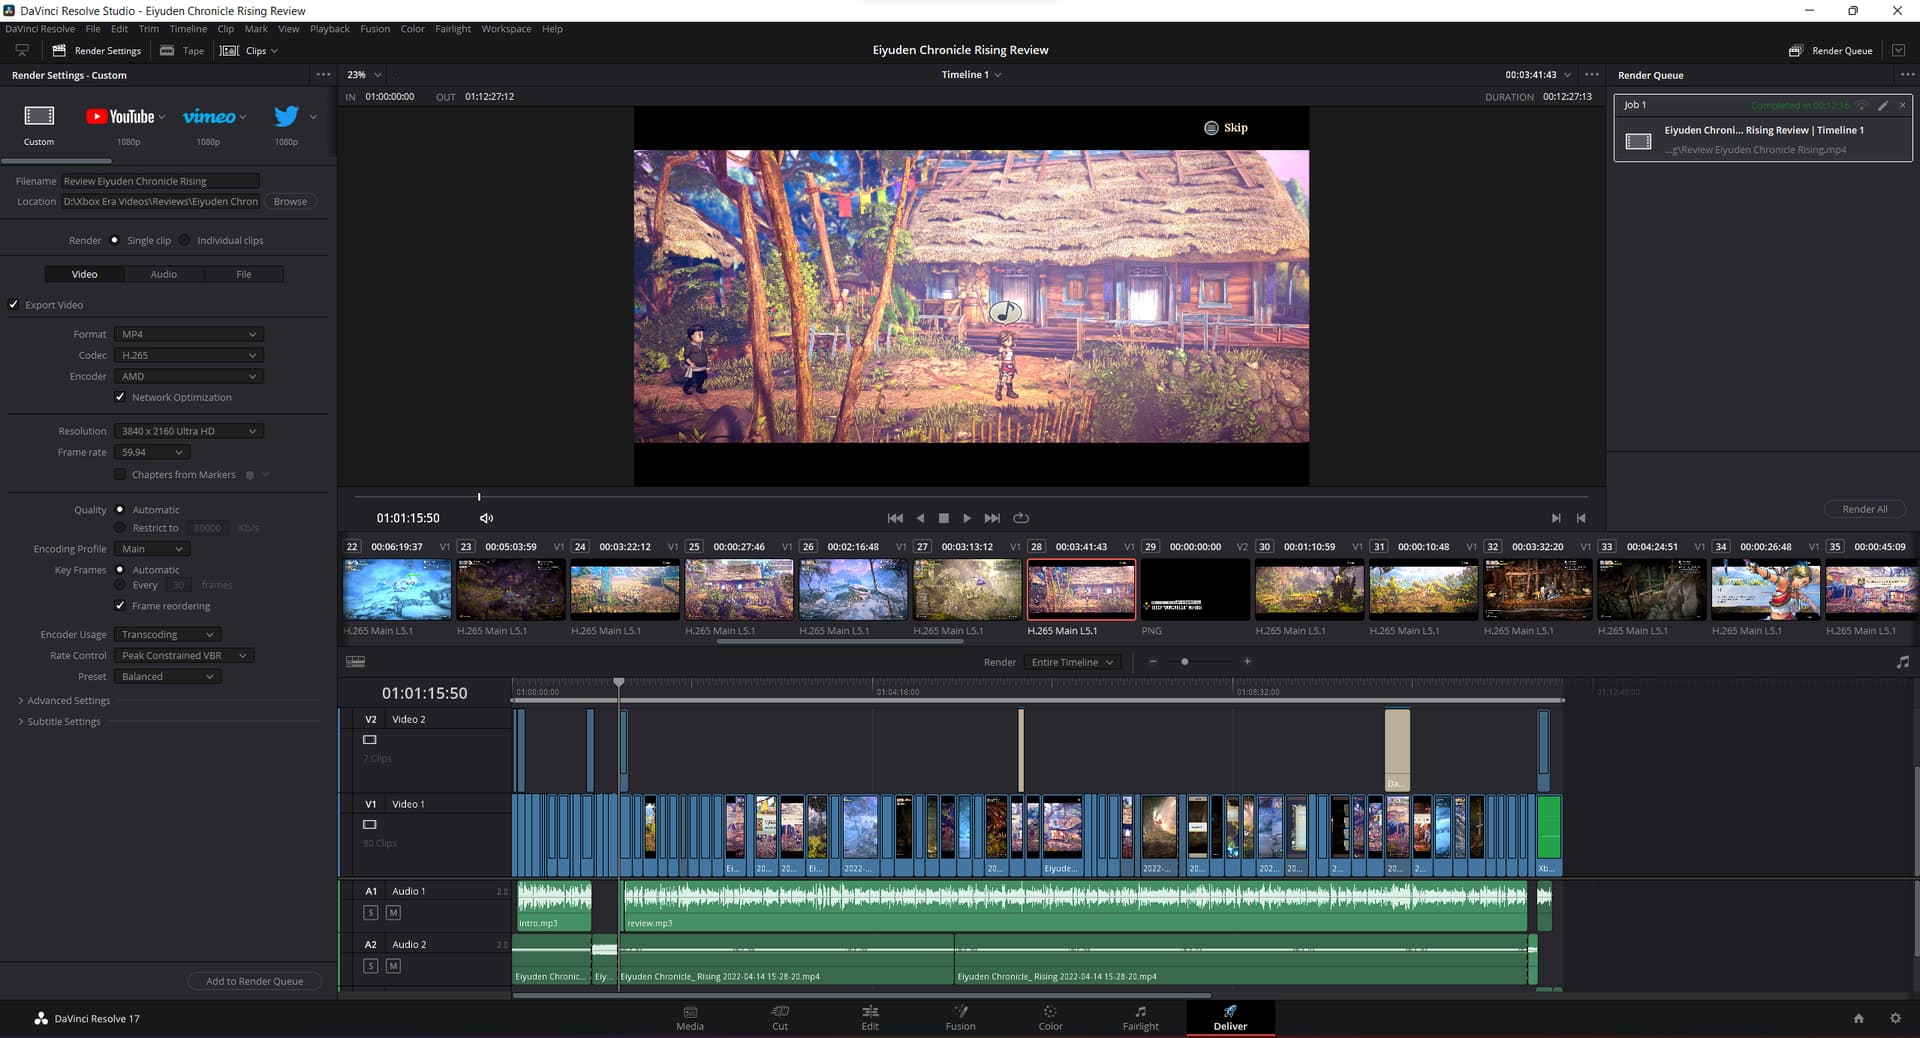Viewport: 1920px width, 1038px height.
Task: Open project settings gear icon
Action: pyautogui.click(x=1895, y=1018)
